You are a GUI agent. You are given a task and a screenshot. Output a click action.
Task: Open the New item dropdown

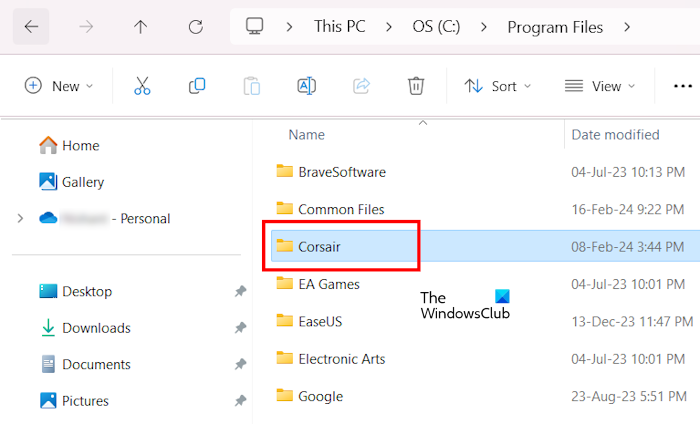(x=59, y=86)
